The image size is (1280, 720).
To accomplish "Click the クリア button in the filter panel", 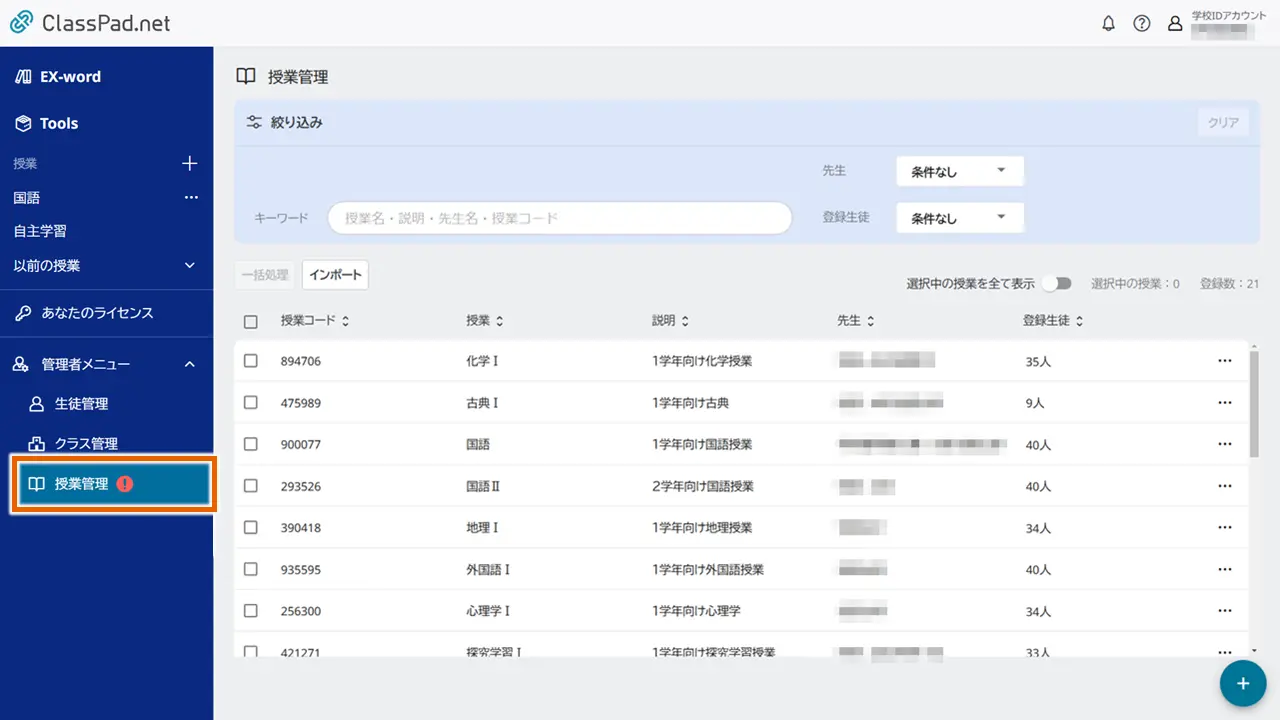I will click(x=1222, y=121).
